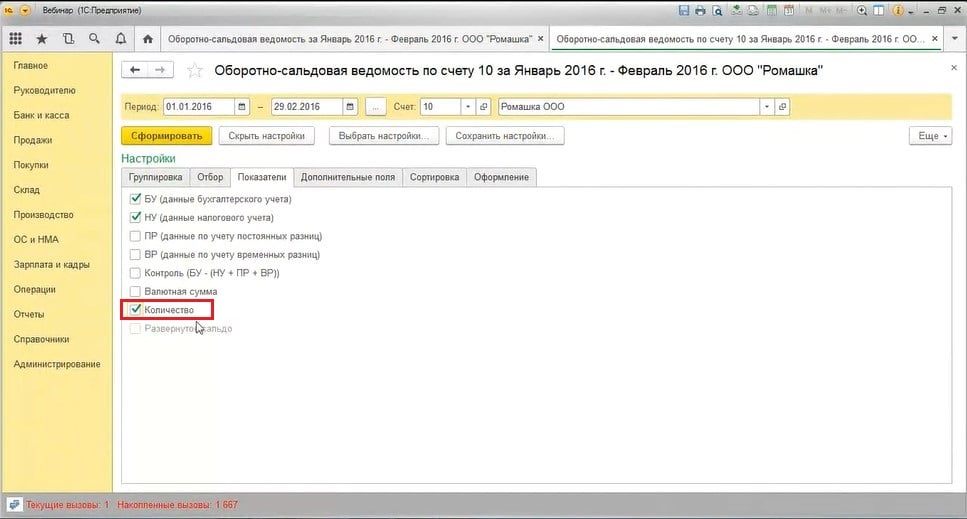Open the organization Ромашка ООО dropdown

tap(767, 107)
